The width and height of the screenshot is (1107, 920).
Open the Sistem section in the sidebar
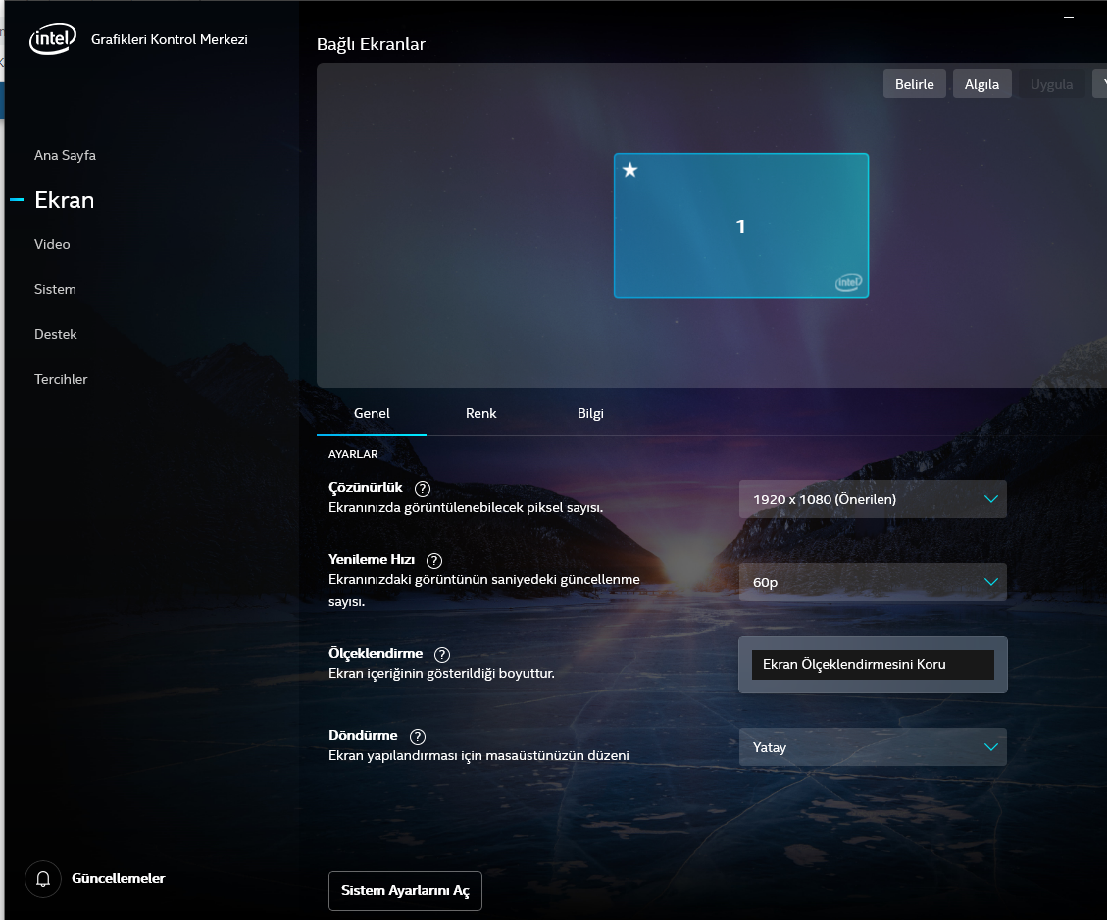point(55,289)
